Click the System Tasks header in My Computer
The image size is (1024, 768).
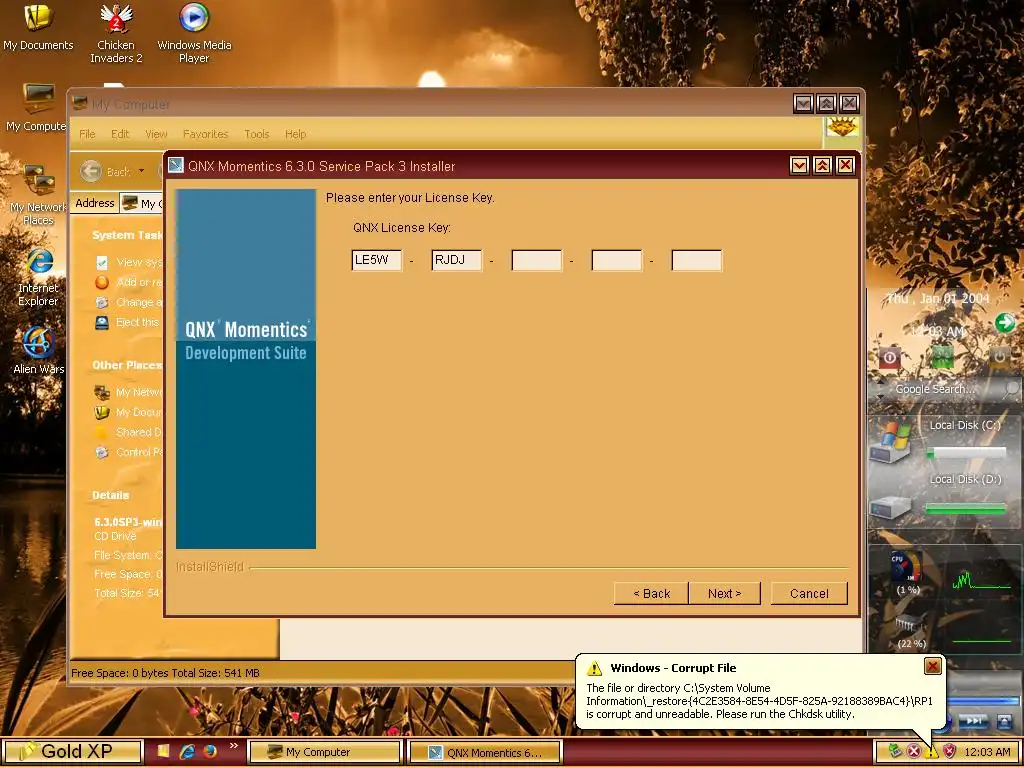pos(127,235)
